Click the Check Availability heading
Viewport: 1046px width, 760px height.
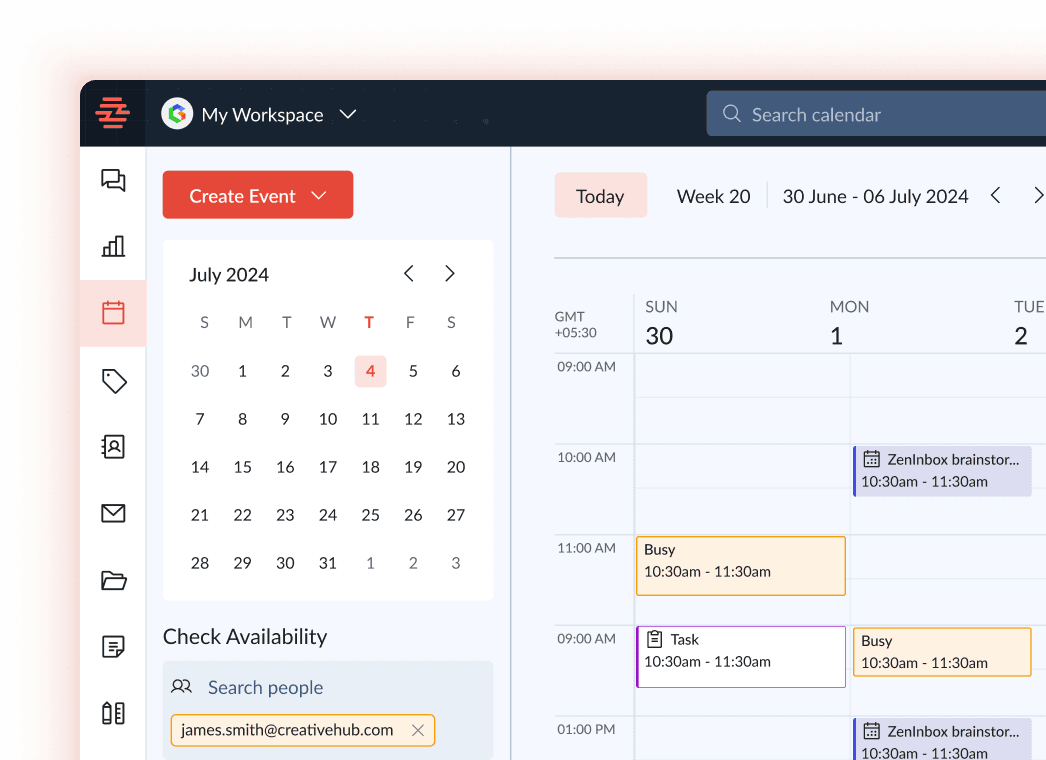click(x=245, y=637)
